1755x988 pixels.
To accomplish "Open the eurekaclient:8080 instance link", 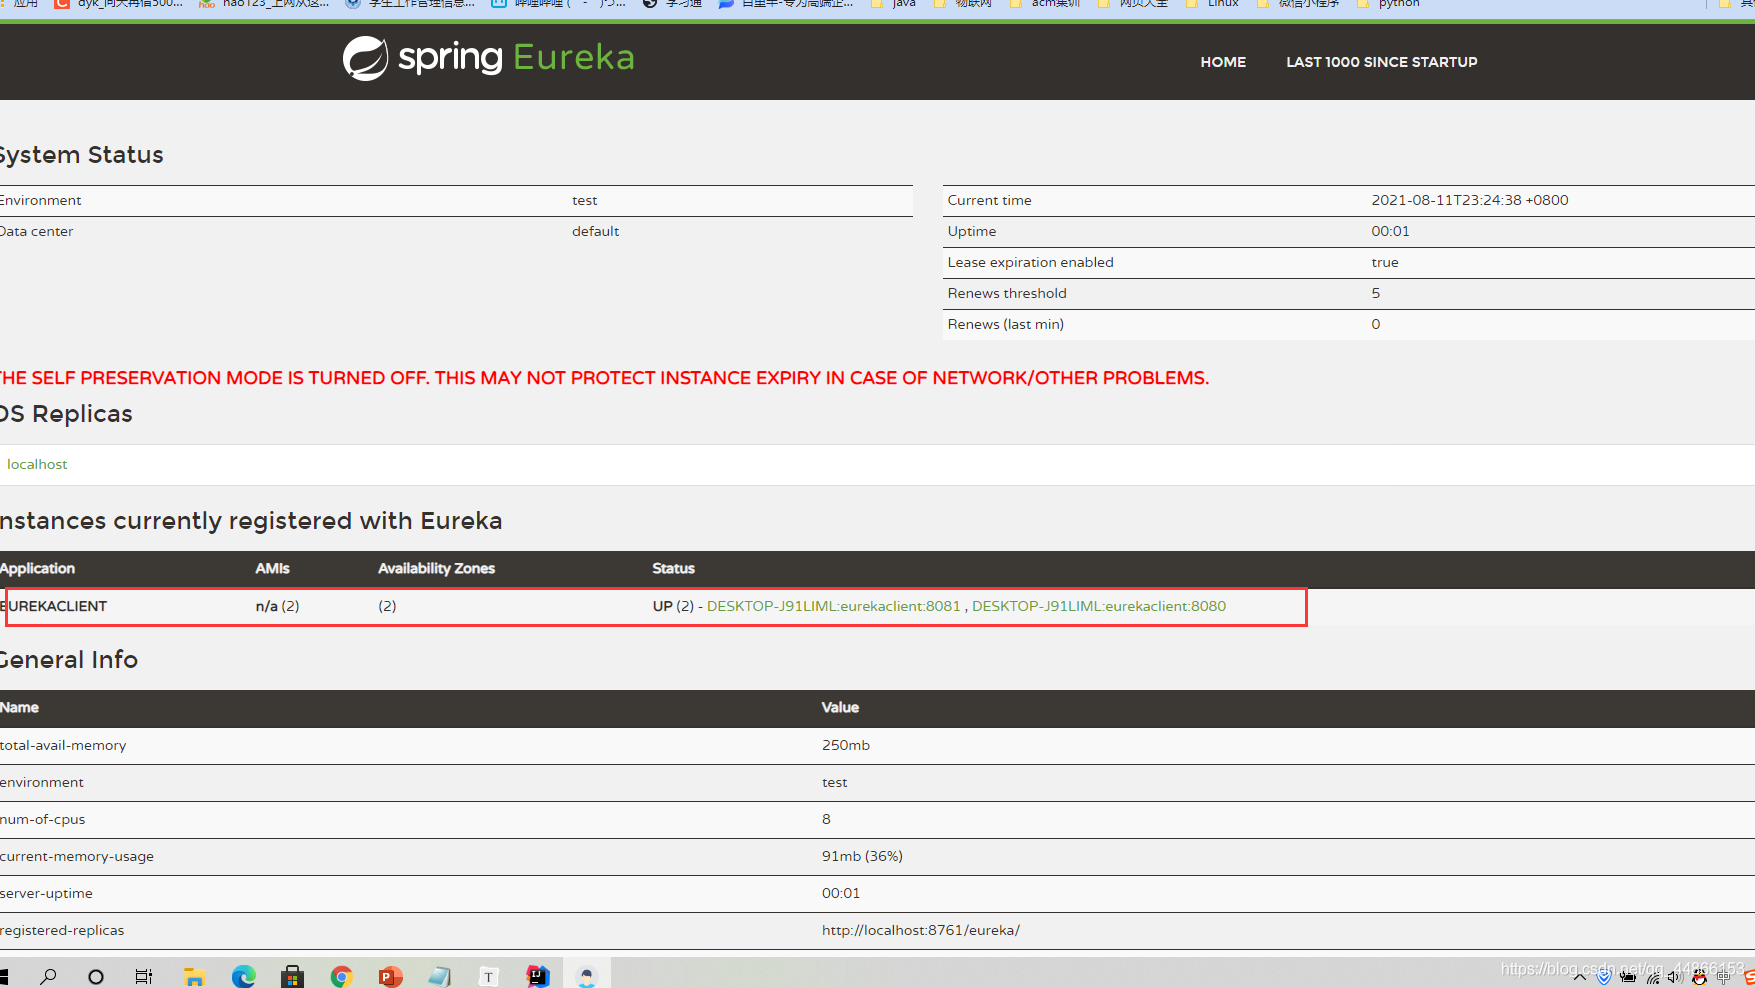I will [x=1099, y=606].
